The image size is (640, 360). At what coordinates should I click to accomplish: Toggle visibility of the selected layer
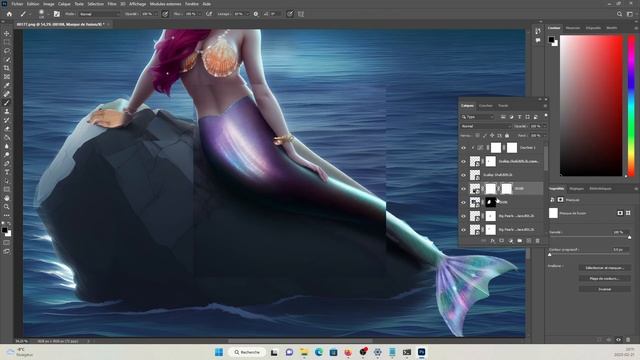point(463,189)
